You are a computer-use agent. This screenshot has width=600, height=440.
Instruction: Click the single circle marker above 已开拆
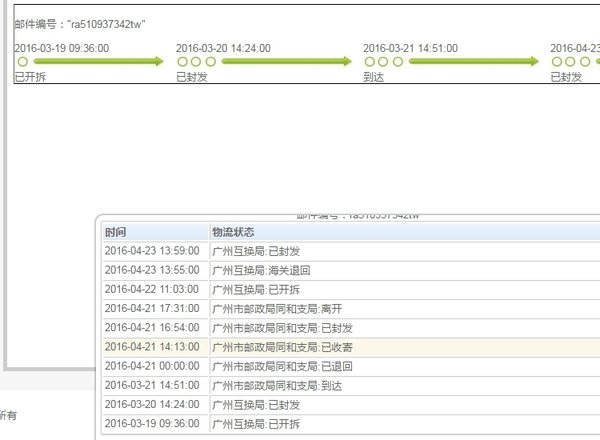[x=23, y=61]
